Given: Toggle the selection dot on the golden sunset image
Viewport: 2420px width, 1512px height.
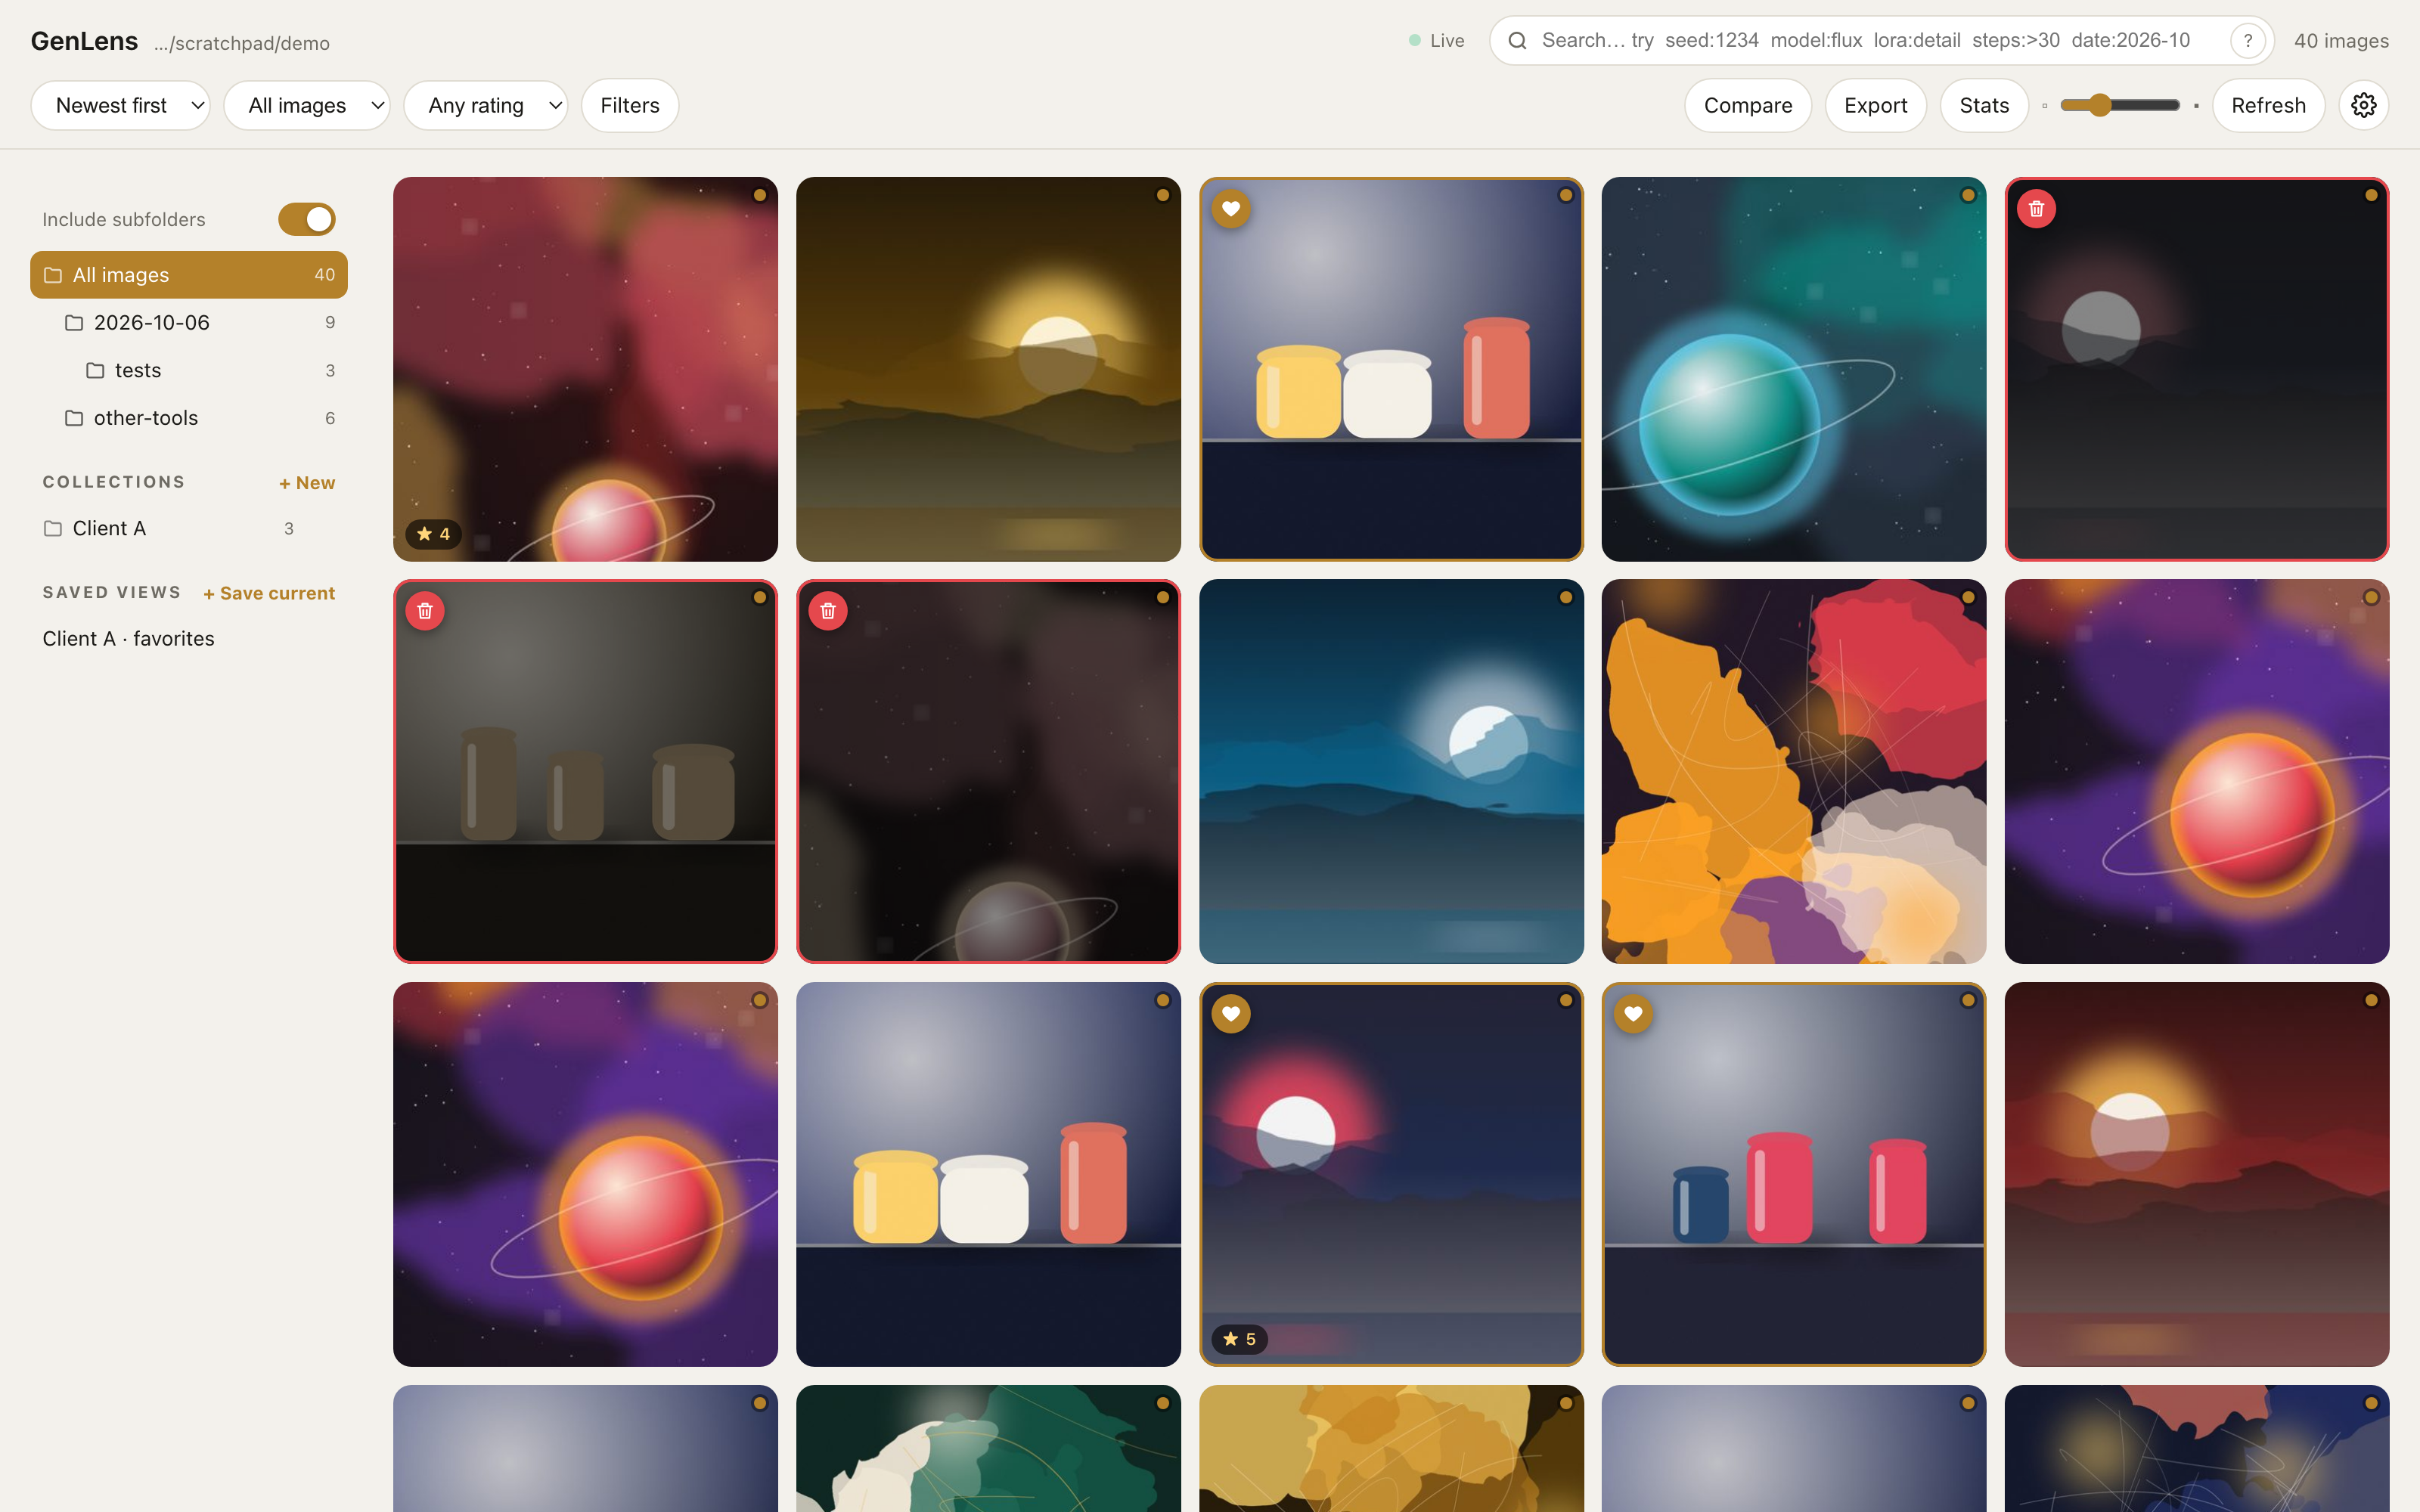Looking at the screenshot, I should [x=1162, y=195].
